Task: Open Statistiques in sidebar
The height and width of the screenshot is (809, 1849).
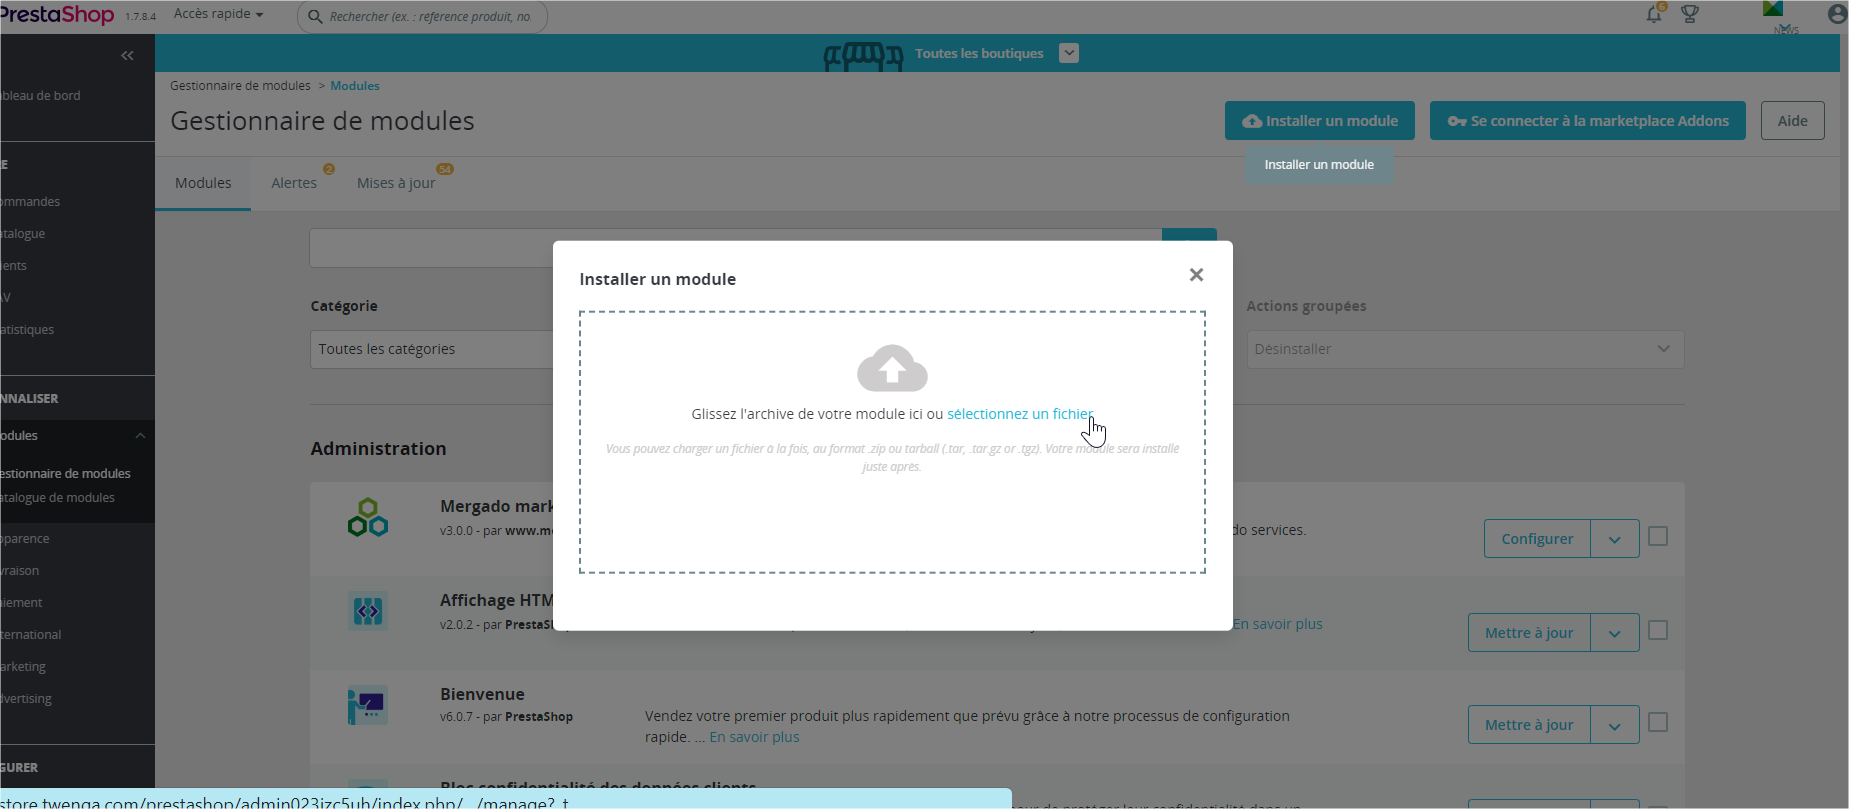Action: pos(28,330)
